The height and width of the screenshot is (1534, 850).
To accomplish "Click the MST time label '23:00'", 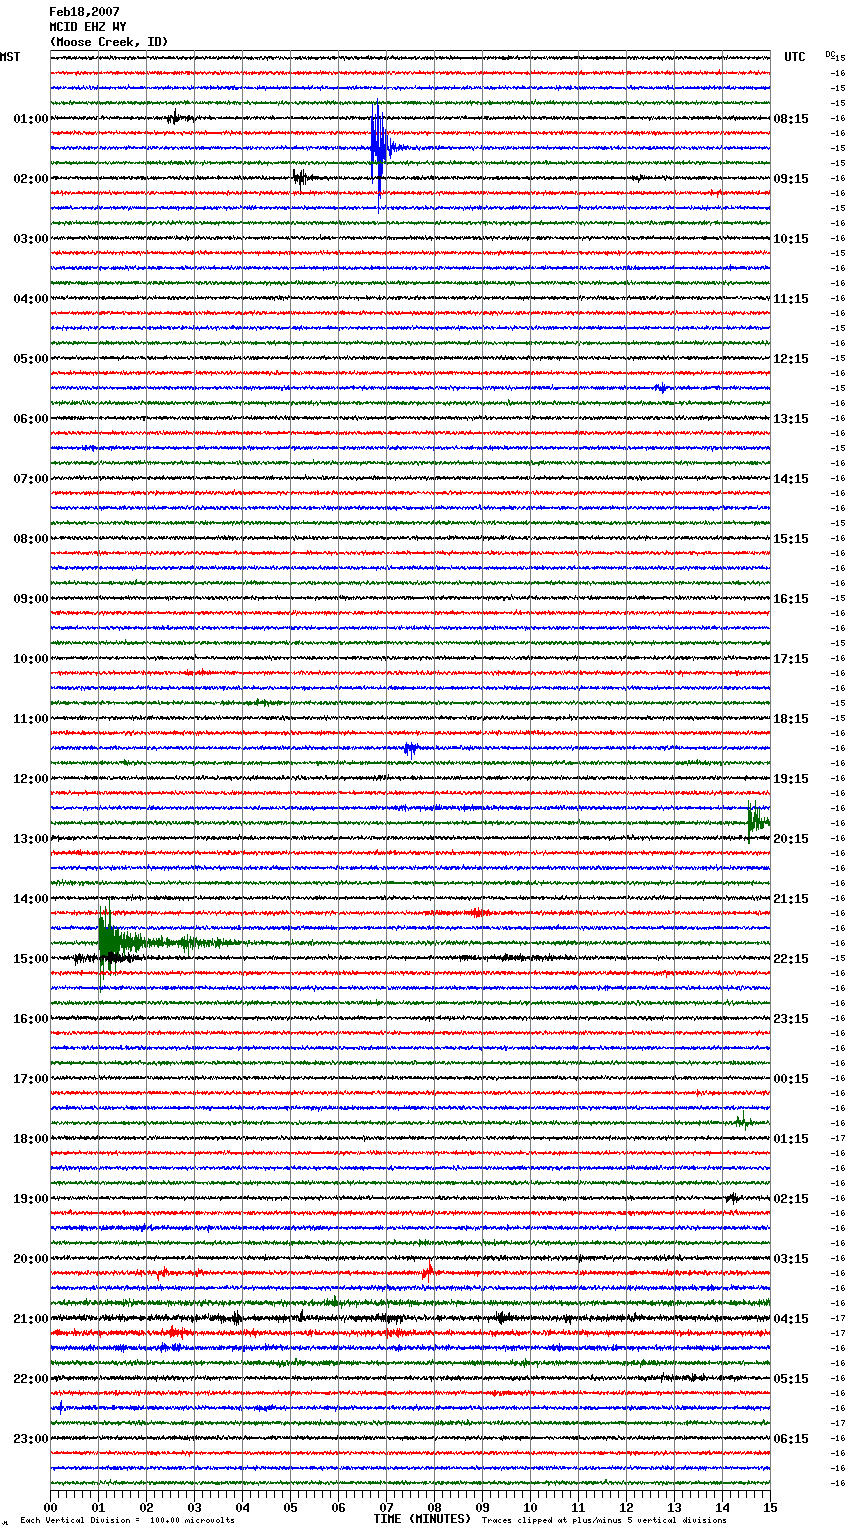I will click(x=31, y=1439).
